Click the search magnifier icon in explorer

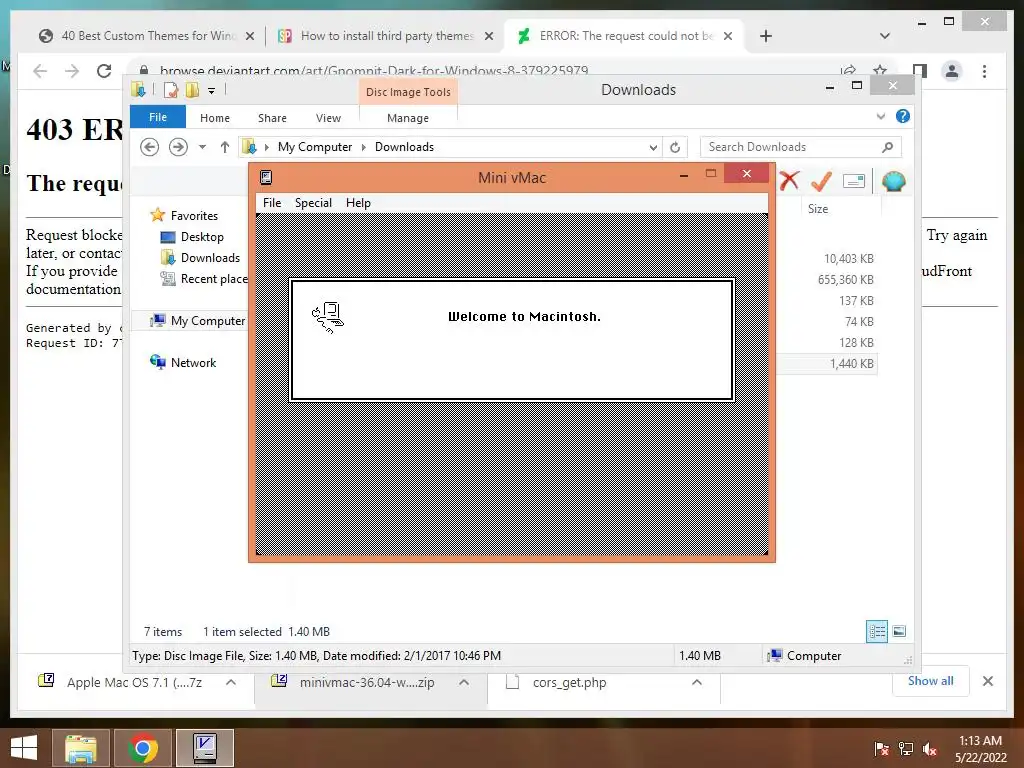888,147
